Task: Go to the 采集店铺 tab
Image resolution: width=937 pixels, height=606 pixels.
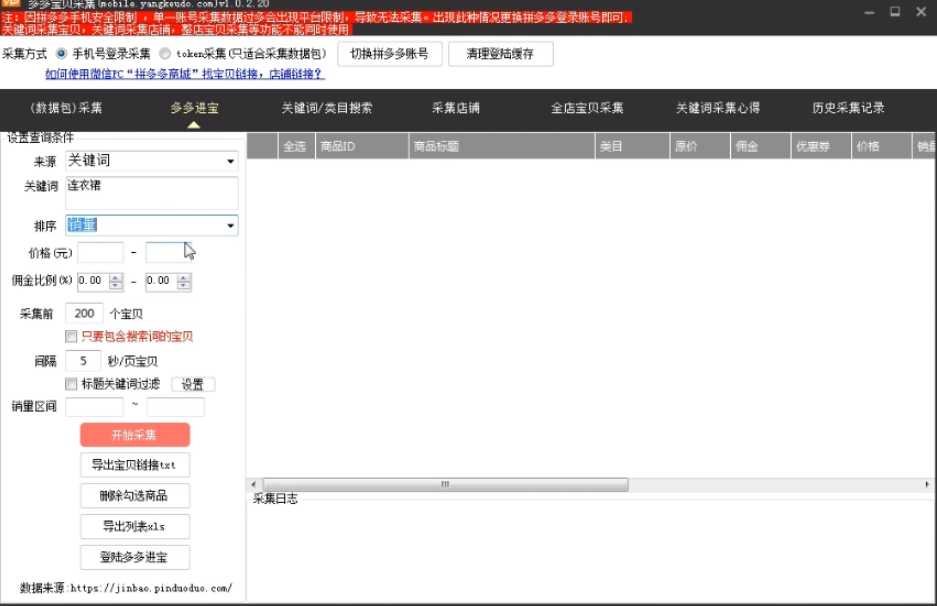Action: 456,108
